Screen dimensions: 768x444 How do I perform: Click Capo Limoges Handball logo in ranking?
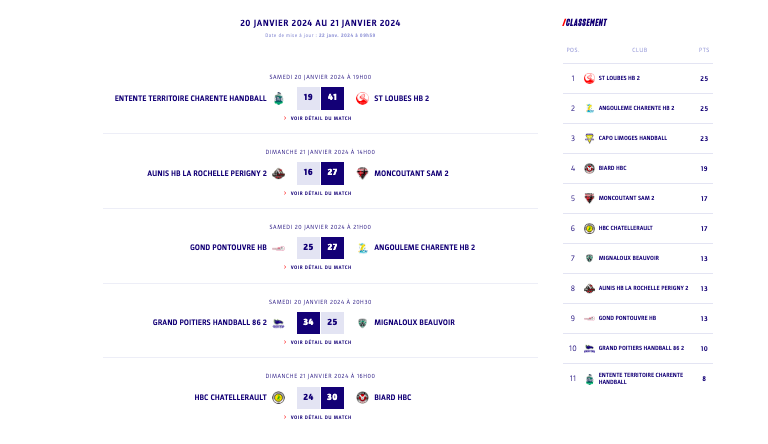(x=589, y=139)
